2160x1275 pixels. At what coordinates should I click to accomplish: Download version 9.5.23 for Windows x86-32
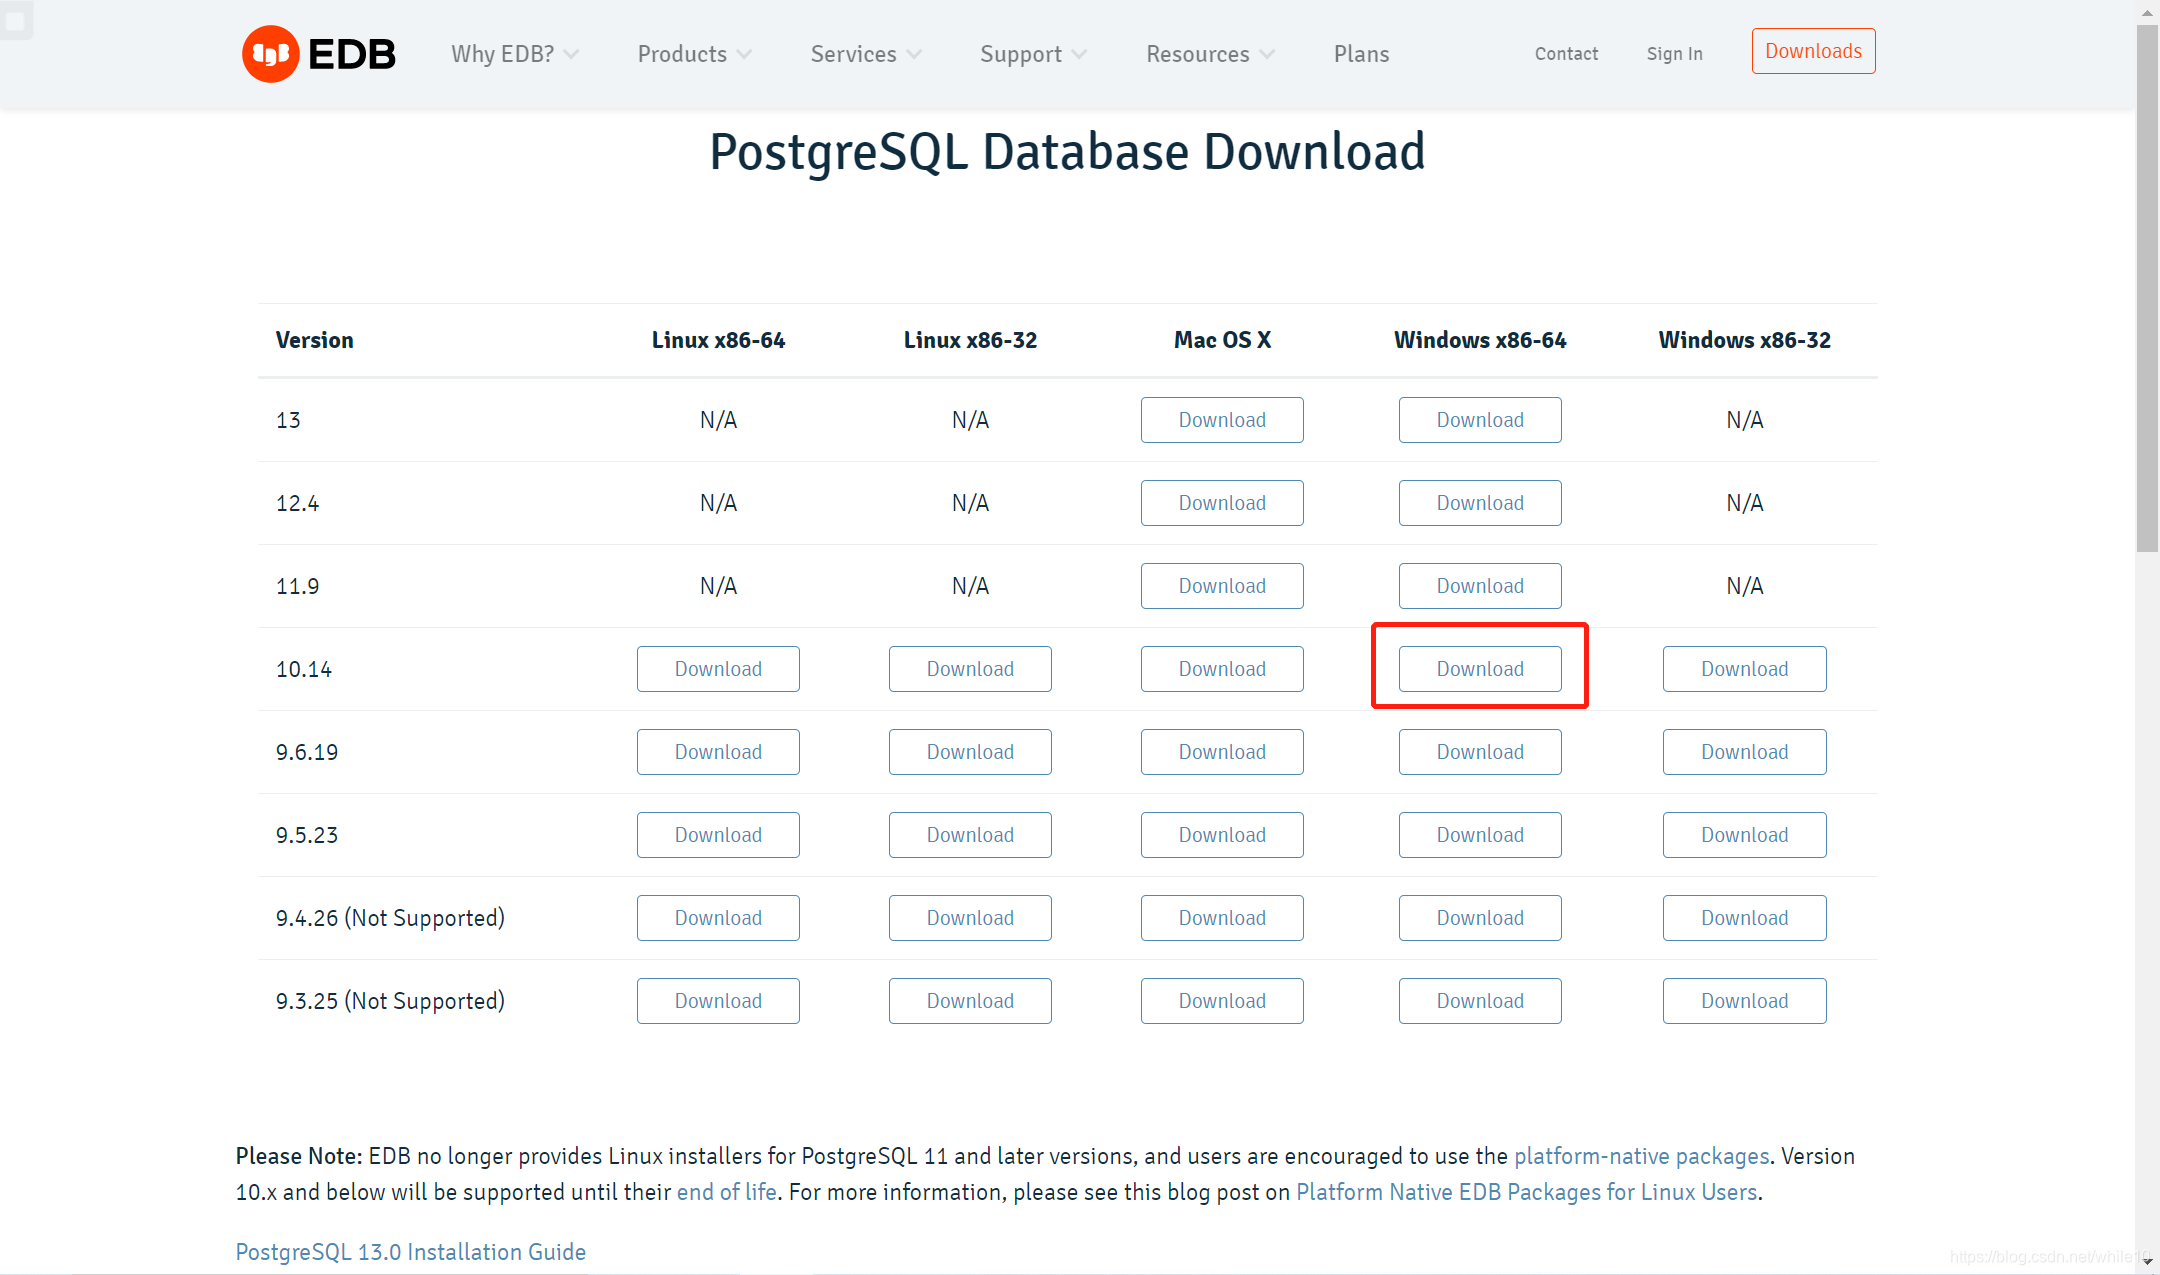1745,835
